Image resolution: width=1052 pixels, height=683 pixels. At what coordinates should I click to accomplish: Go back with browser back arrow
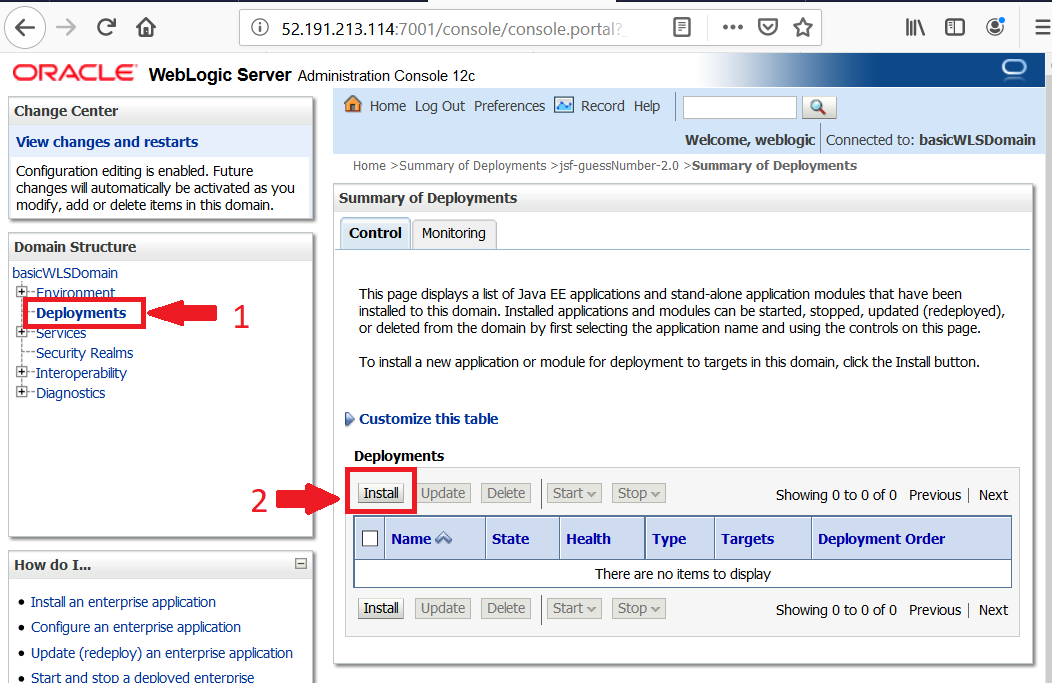(25, 28)
